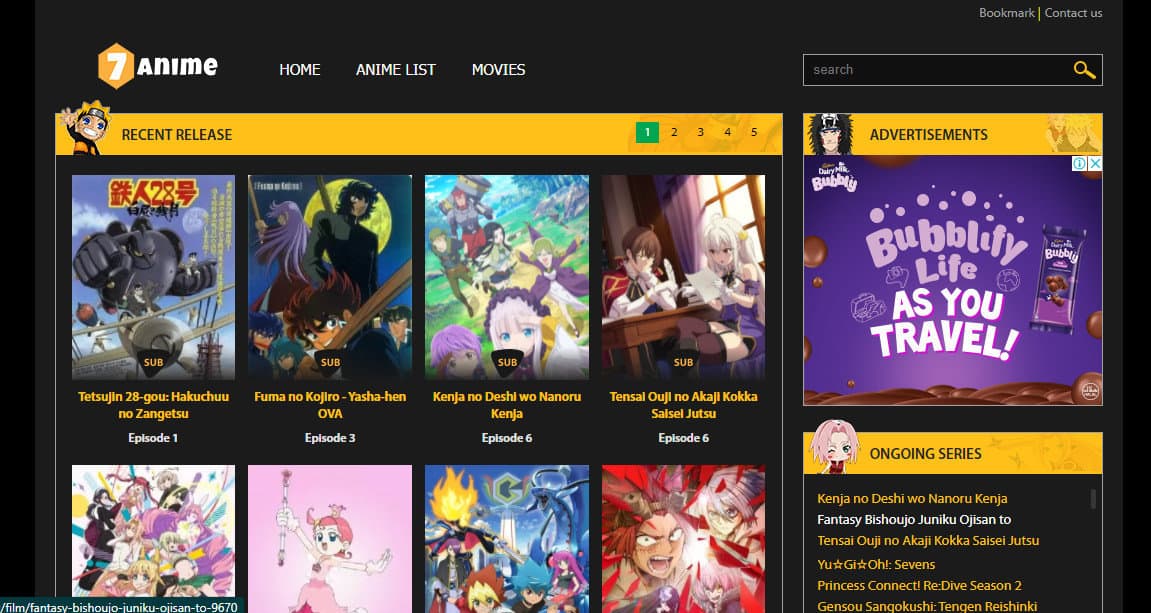Image resolution: width=1151 pixels, height=613 pixels.
Task: Select page 1 of recent releases
Action: pos(647,133)
